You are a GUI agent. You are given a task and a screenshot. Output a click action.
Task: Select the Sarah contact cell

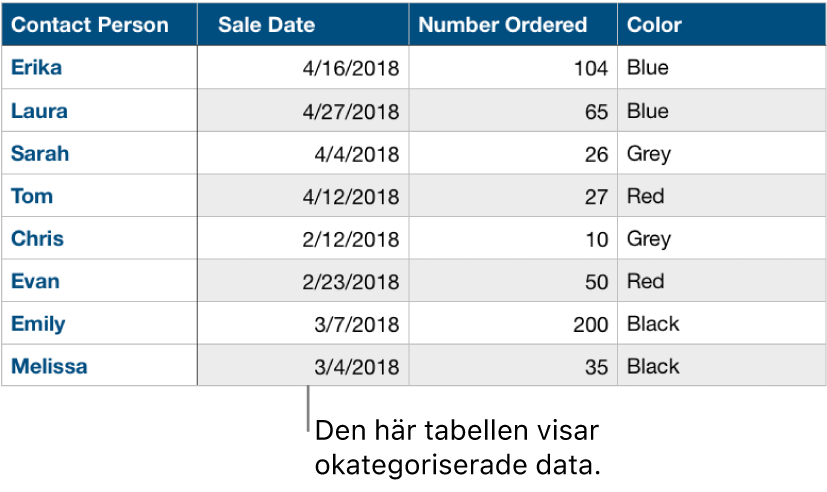click(x=41, y=154)
